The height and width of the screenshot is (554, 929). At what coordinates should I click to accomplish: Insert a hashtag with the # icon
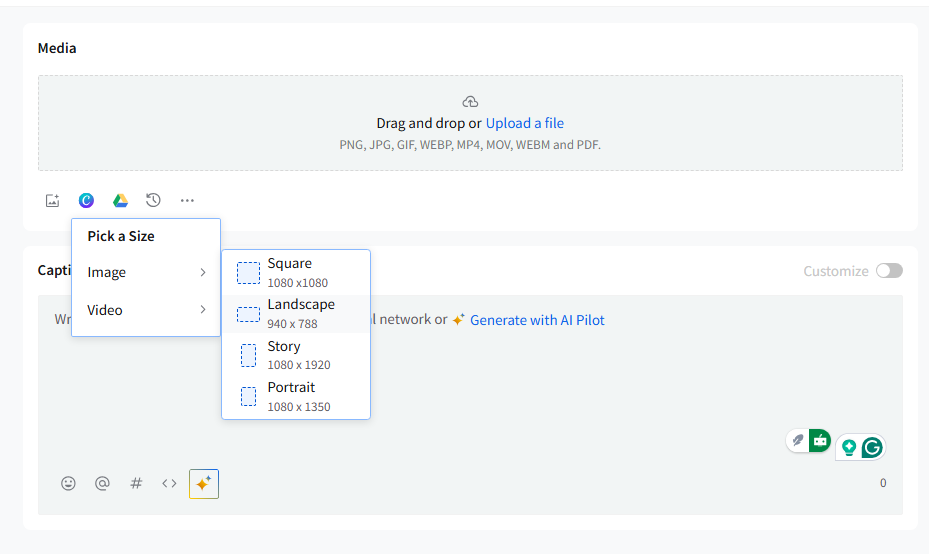pos(136,483)
